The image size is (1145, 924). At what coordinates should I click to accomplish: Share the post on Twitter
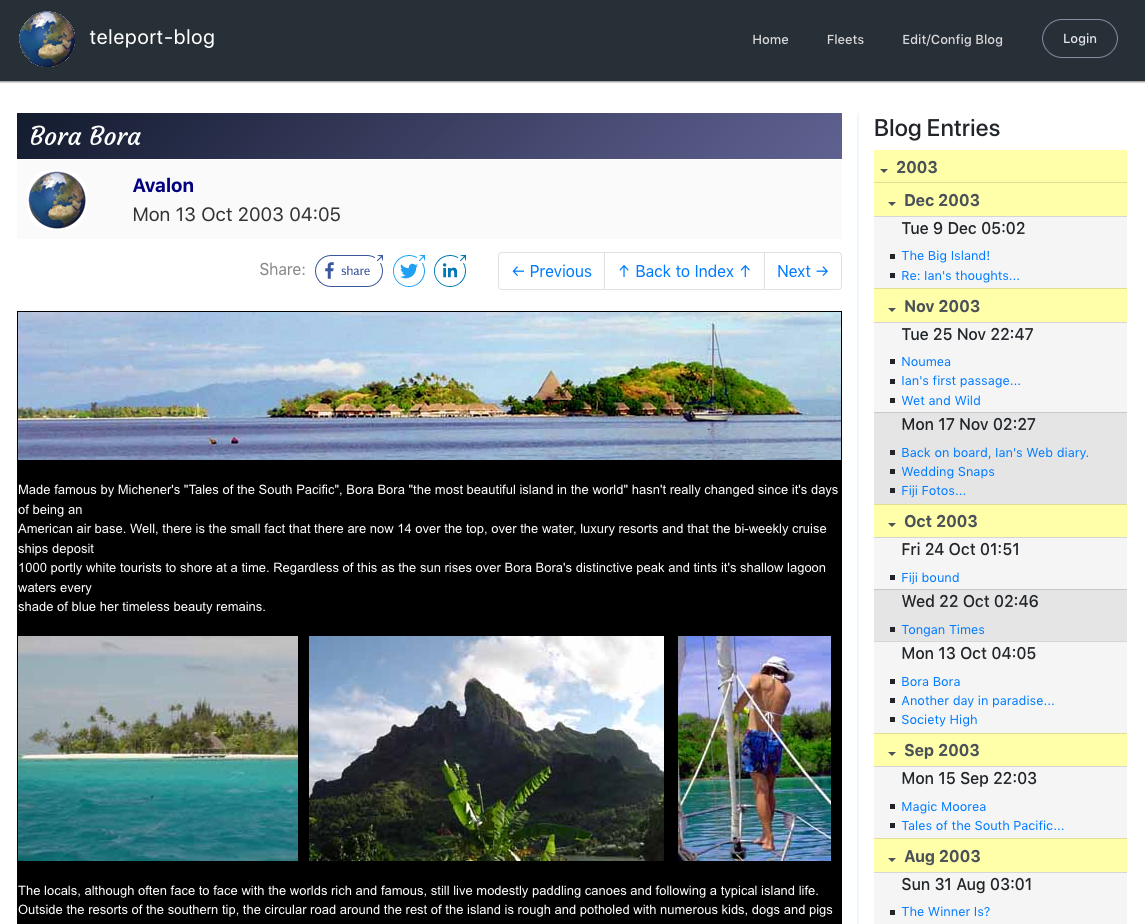click(x=409, y=271)
